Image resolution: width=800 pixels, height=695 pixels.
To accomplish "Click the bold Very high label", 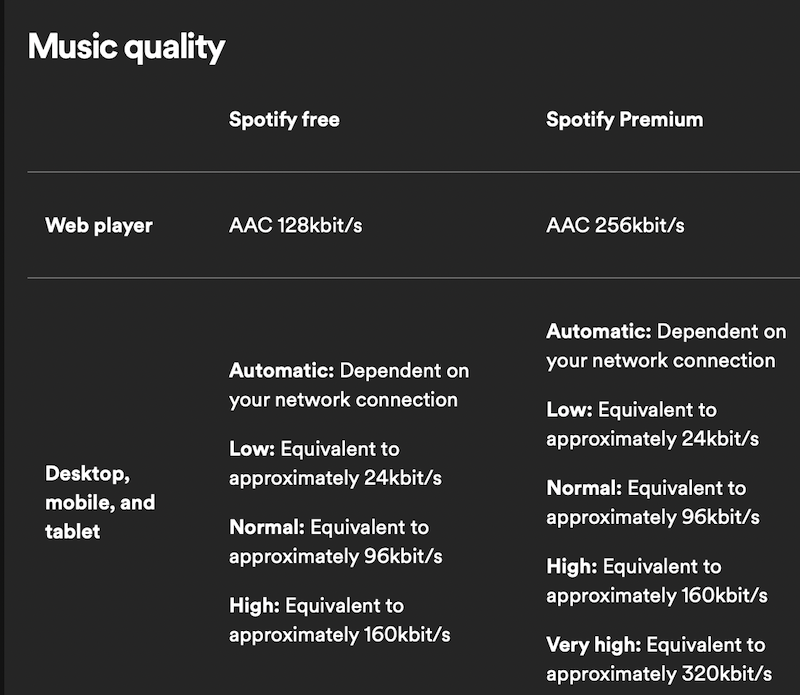I will pyautogui.click(x=594, y=645).
